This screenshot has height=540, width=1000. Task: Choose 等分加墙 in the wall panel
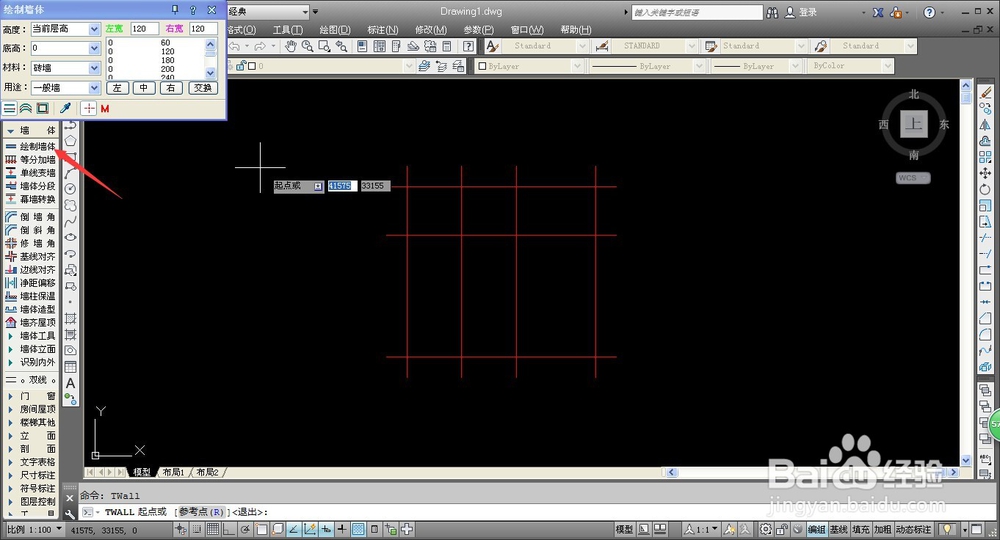(x=31, y=159)
